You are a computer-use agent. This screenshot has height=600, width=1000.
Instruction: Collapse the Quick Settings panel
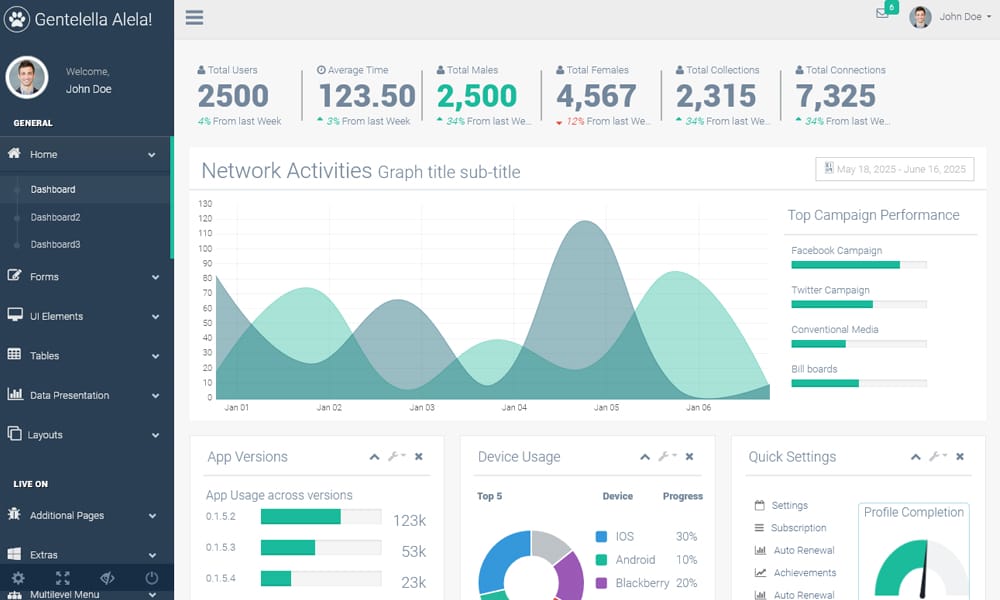915,457
